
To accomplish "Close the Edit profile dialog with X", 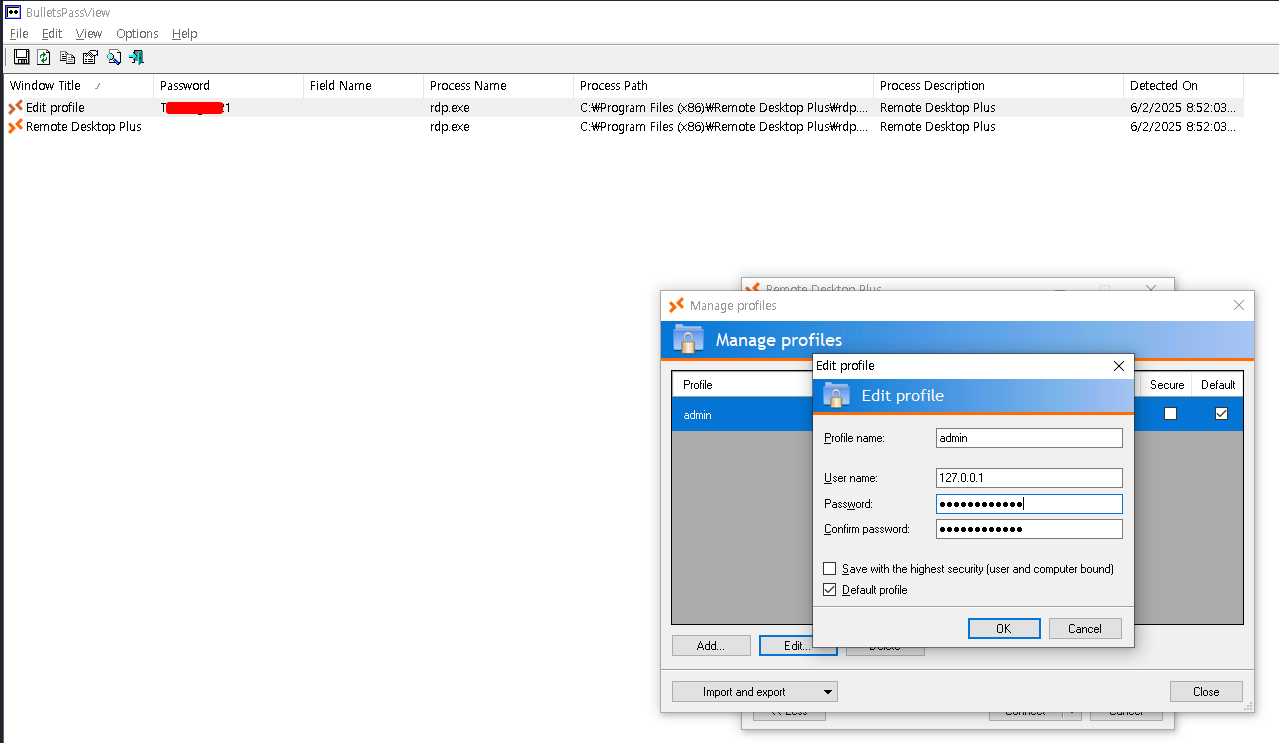I will [1119, 366].
